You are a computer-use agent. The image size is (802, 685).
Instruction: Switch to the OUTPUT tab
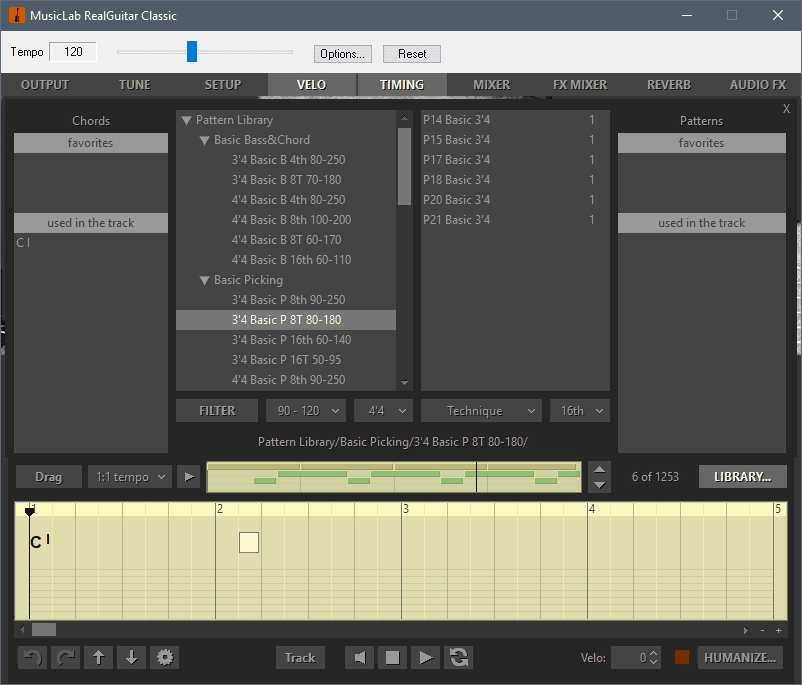click(45, 84)
